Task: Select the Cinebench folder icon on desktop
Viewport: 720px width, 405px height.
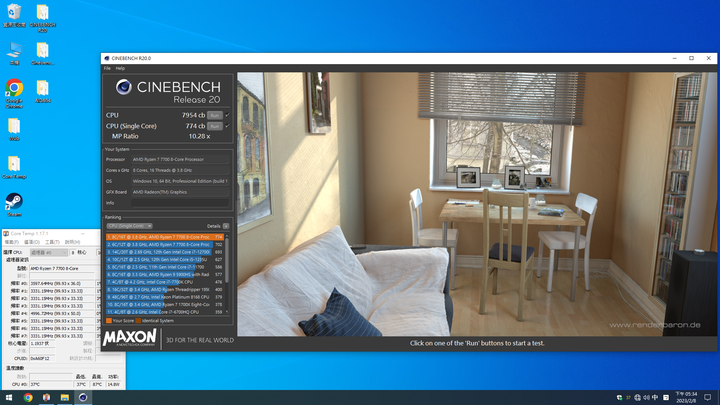Action: pos(43,53)
